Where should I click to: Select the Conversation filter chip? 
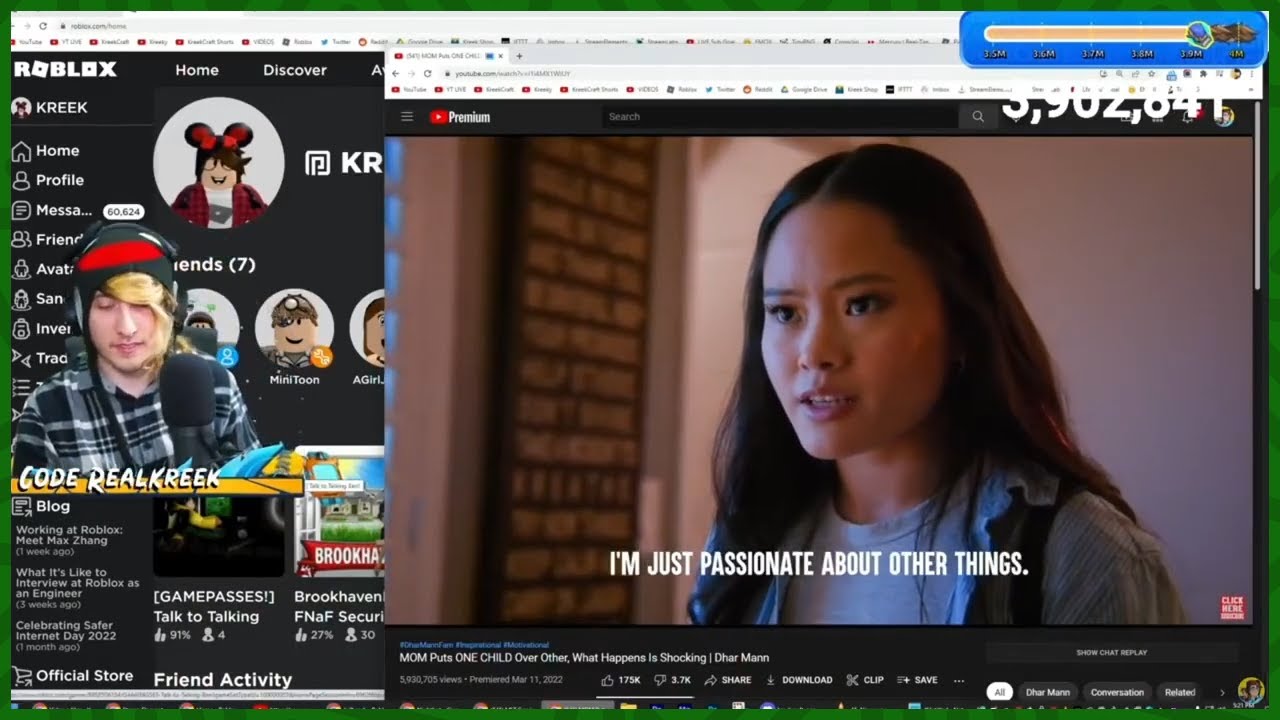(1117, 692)
